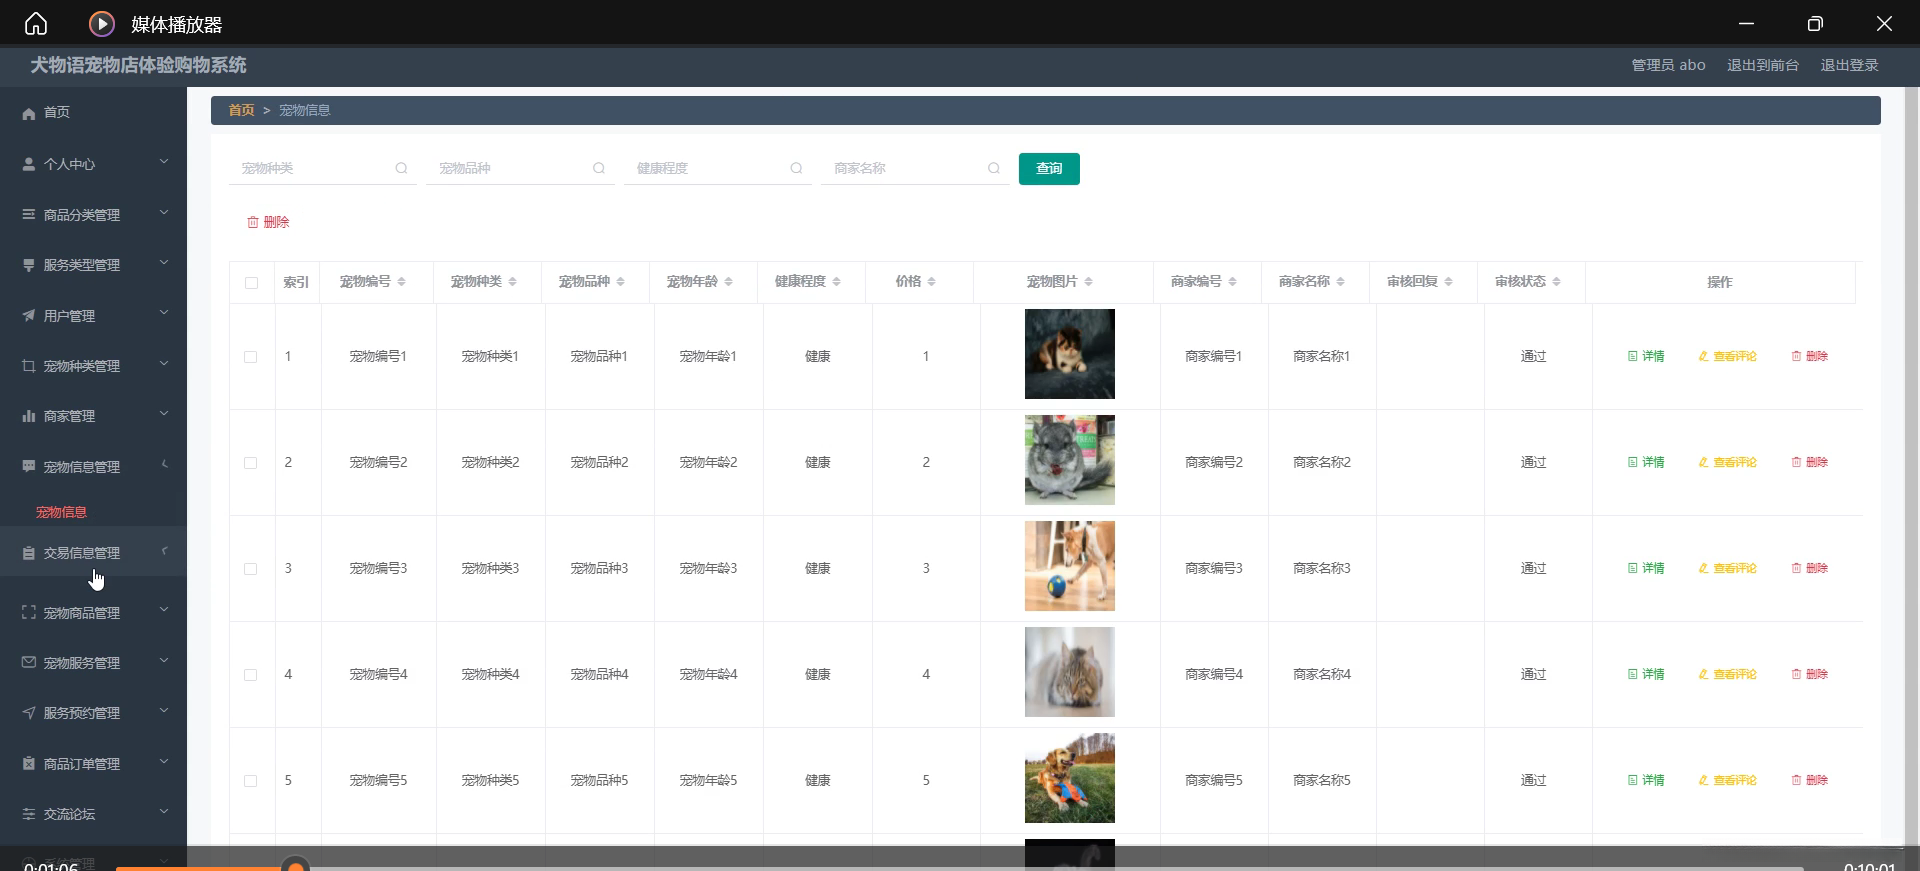Click the 首页 breadcrumb link
This screenshot has height=871, width=1920.
(x=241, y=110)
